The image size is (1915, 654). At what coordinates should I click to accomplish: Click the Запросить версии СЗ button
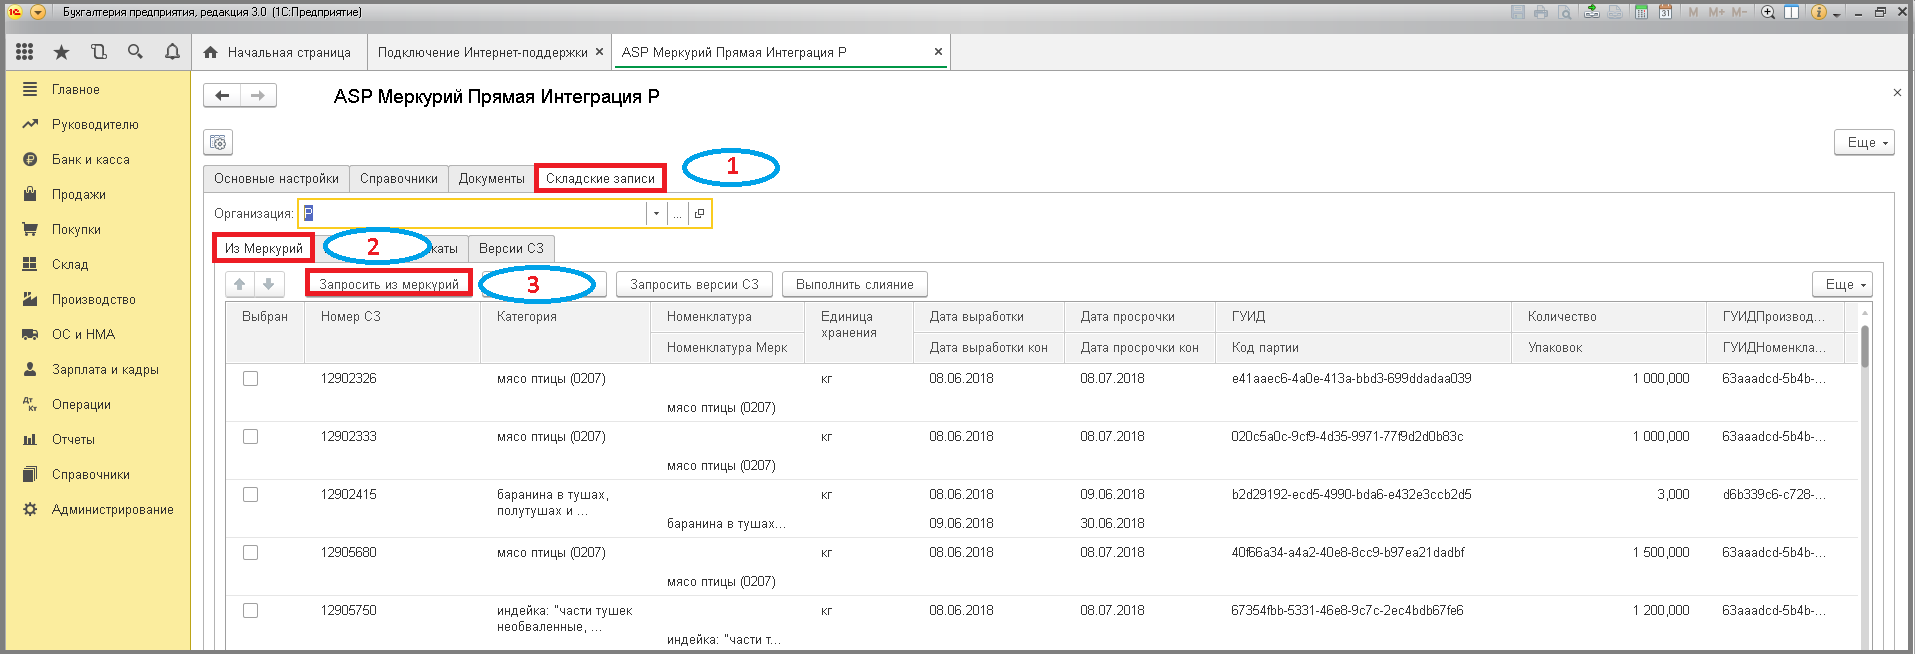pyautogui.click(x=694, y=284)
